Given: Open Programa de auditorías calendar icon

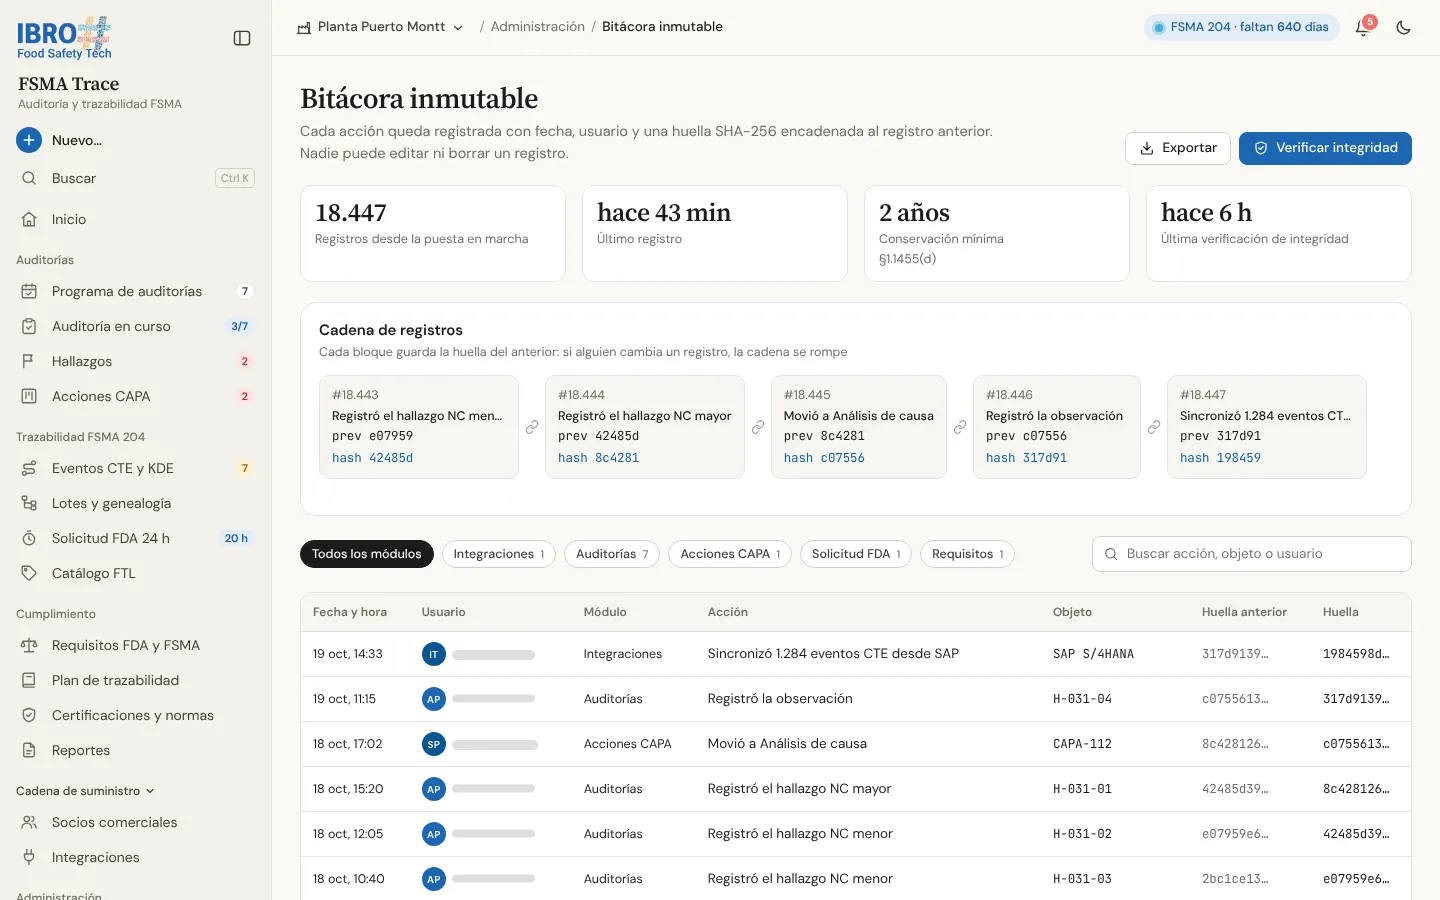Looking at the screenshot, I should coord(29,291).
